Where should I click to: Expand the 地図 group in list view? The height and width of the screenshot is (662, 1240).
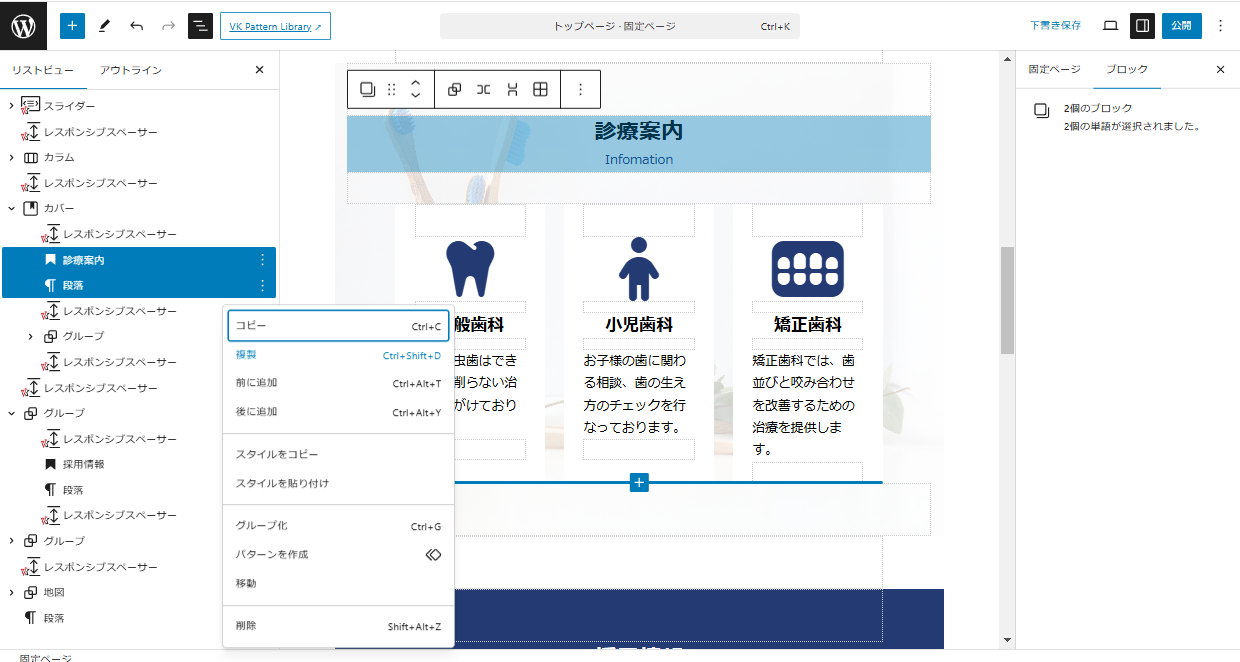(x=11, y=593)
